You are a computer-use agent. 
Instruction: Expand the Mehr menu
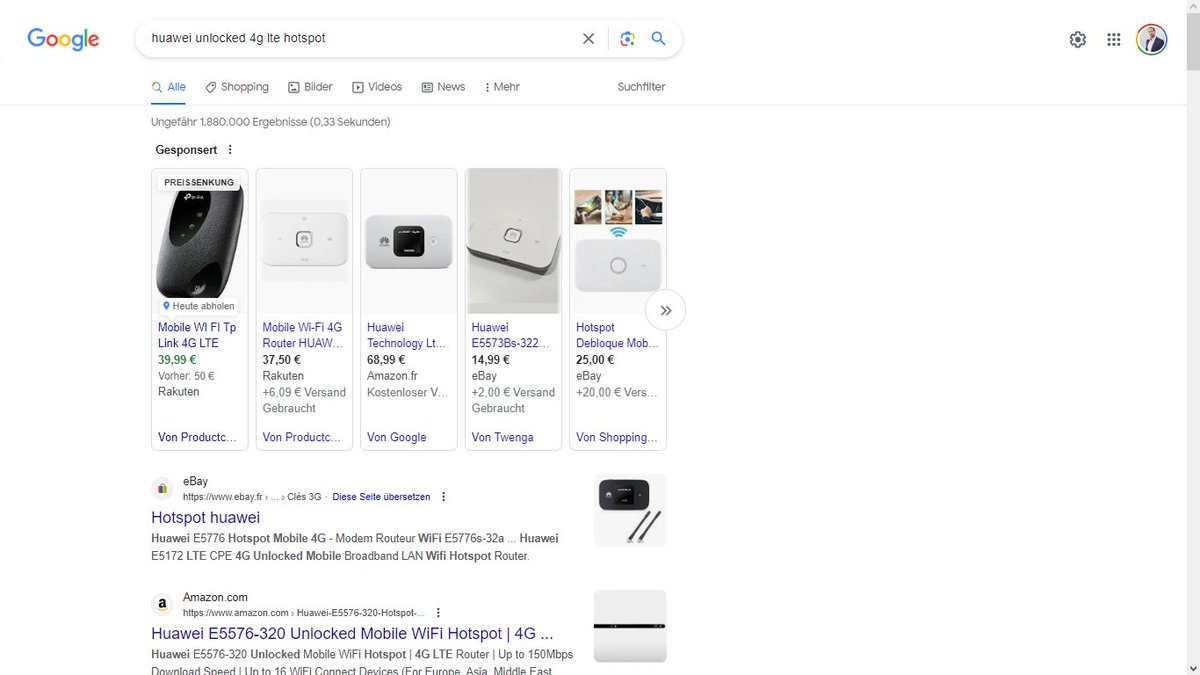(502, 87)
